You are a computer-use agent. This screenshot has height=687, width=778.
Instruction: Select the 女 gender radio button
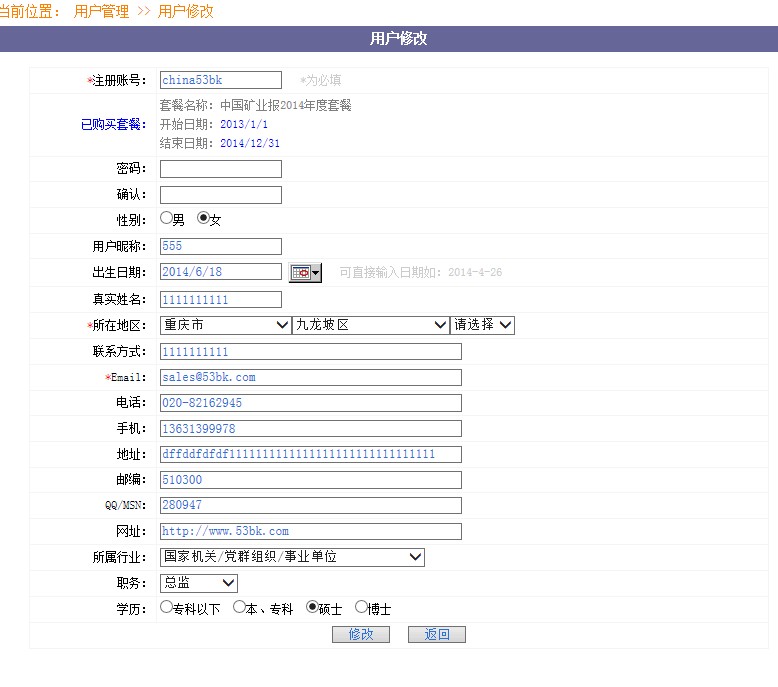click(x=203, y=218)
